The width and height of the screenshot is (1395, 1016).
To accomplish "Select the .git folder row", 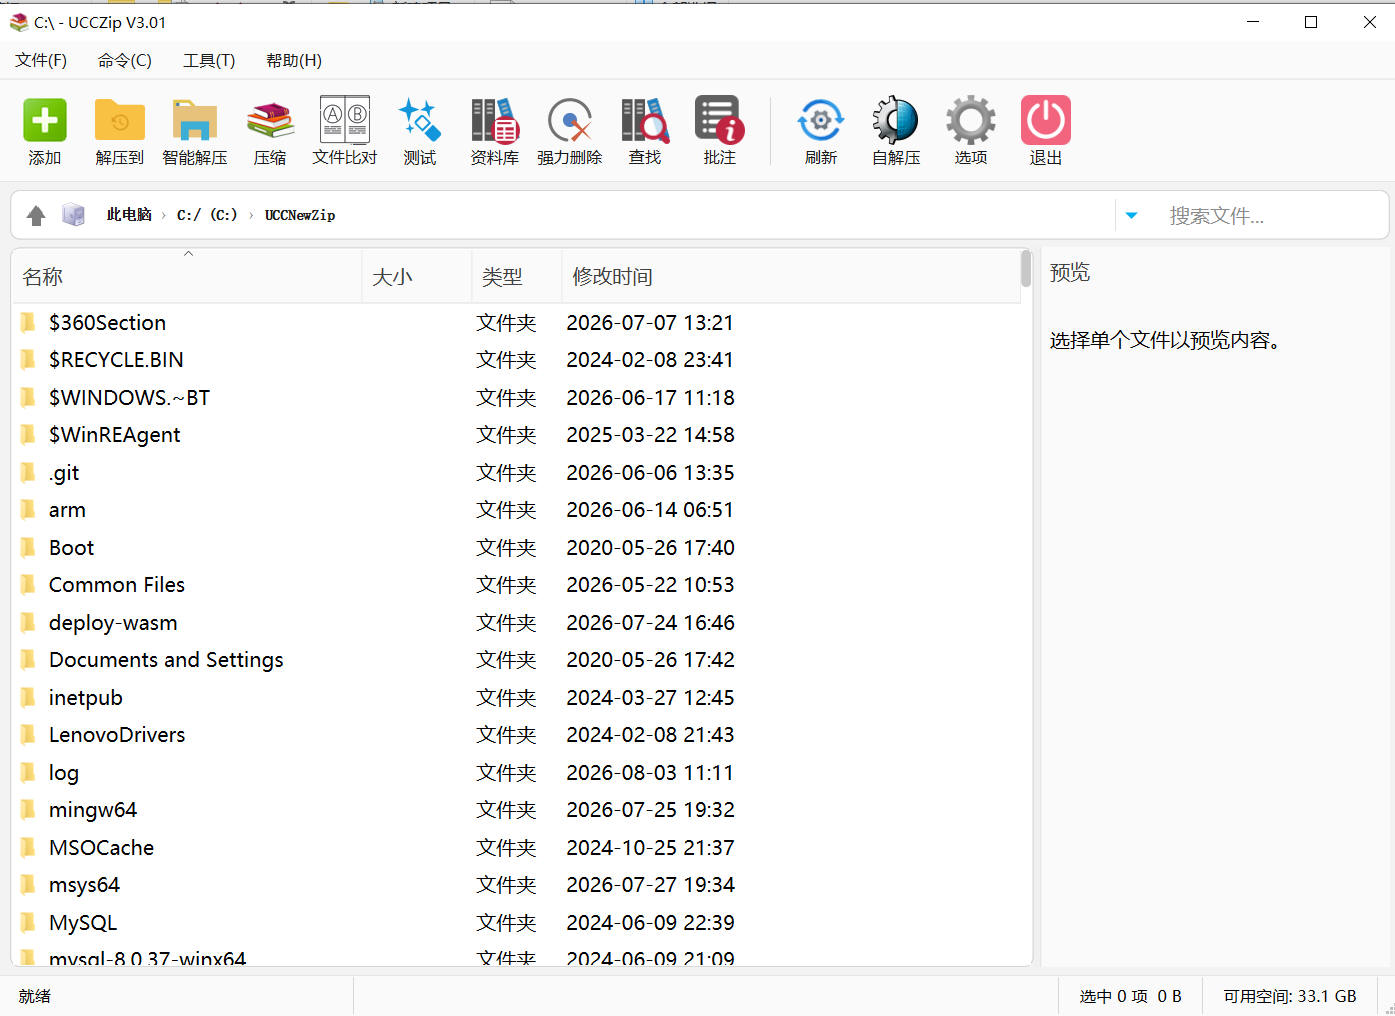I will coord(516,473).
